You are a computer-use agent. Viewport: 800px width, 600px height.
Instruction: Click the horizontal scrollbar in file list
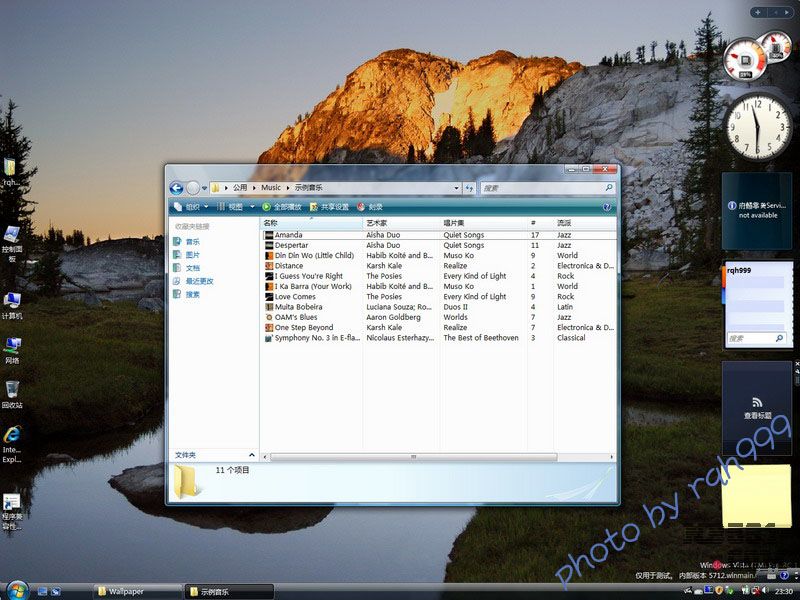click(x=413, y=457)
